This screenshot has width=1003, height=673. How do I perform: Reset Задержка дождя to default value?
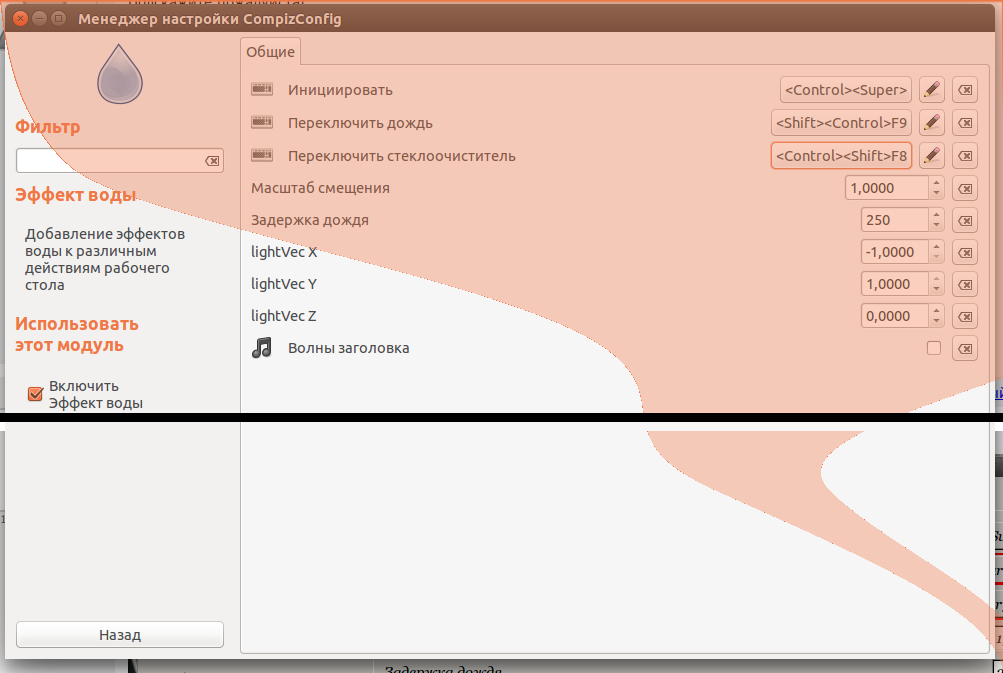click(965, 220)
